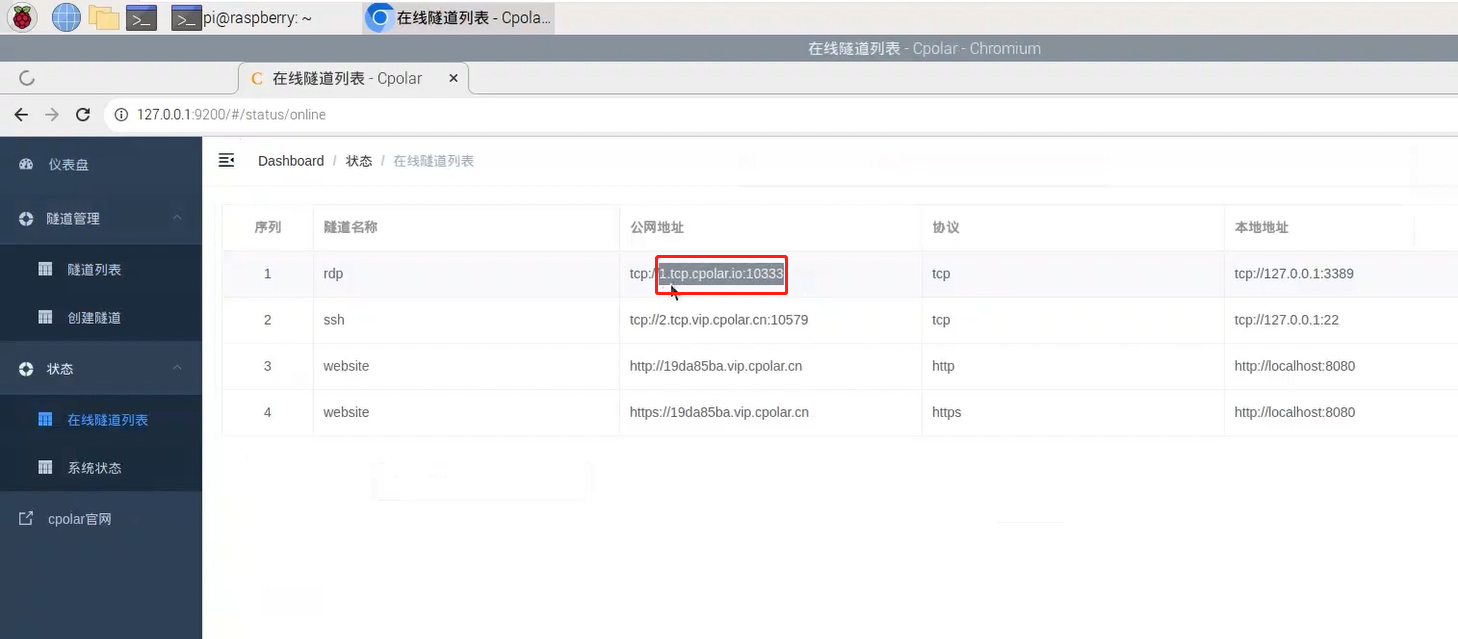Image resolution: width=1458 pixels, height=639 pixels.
Task: Launch the terminal from the taskbar
Action: 141,17
